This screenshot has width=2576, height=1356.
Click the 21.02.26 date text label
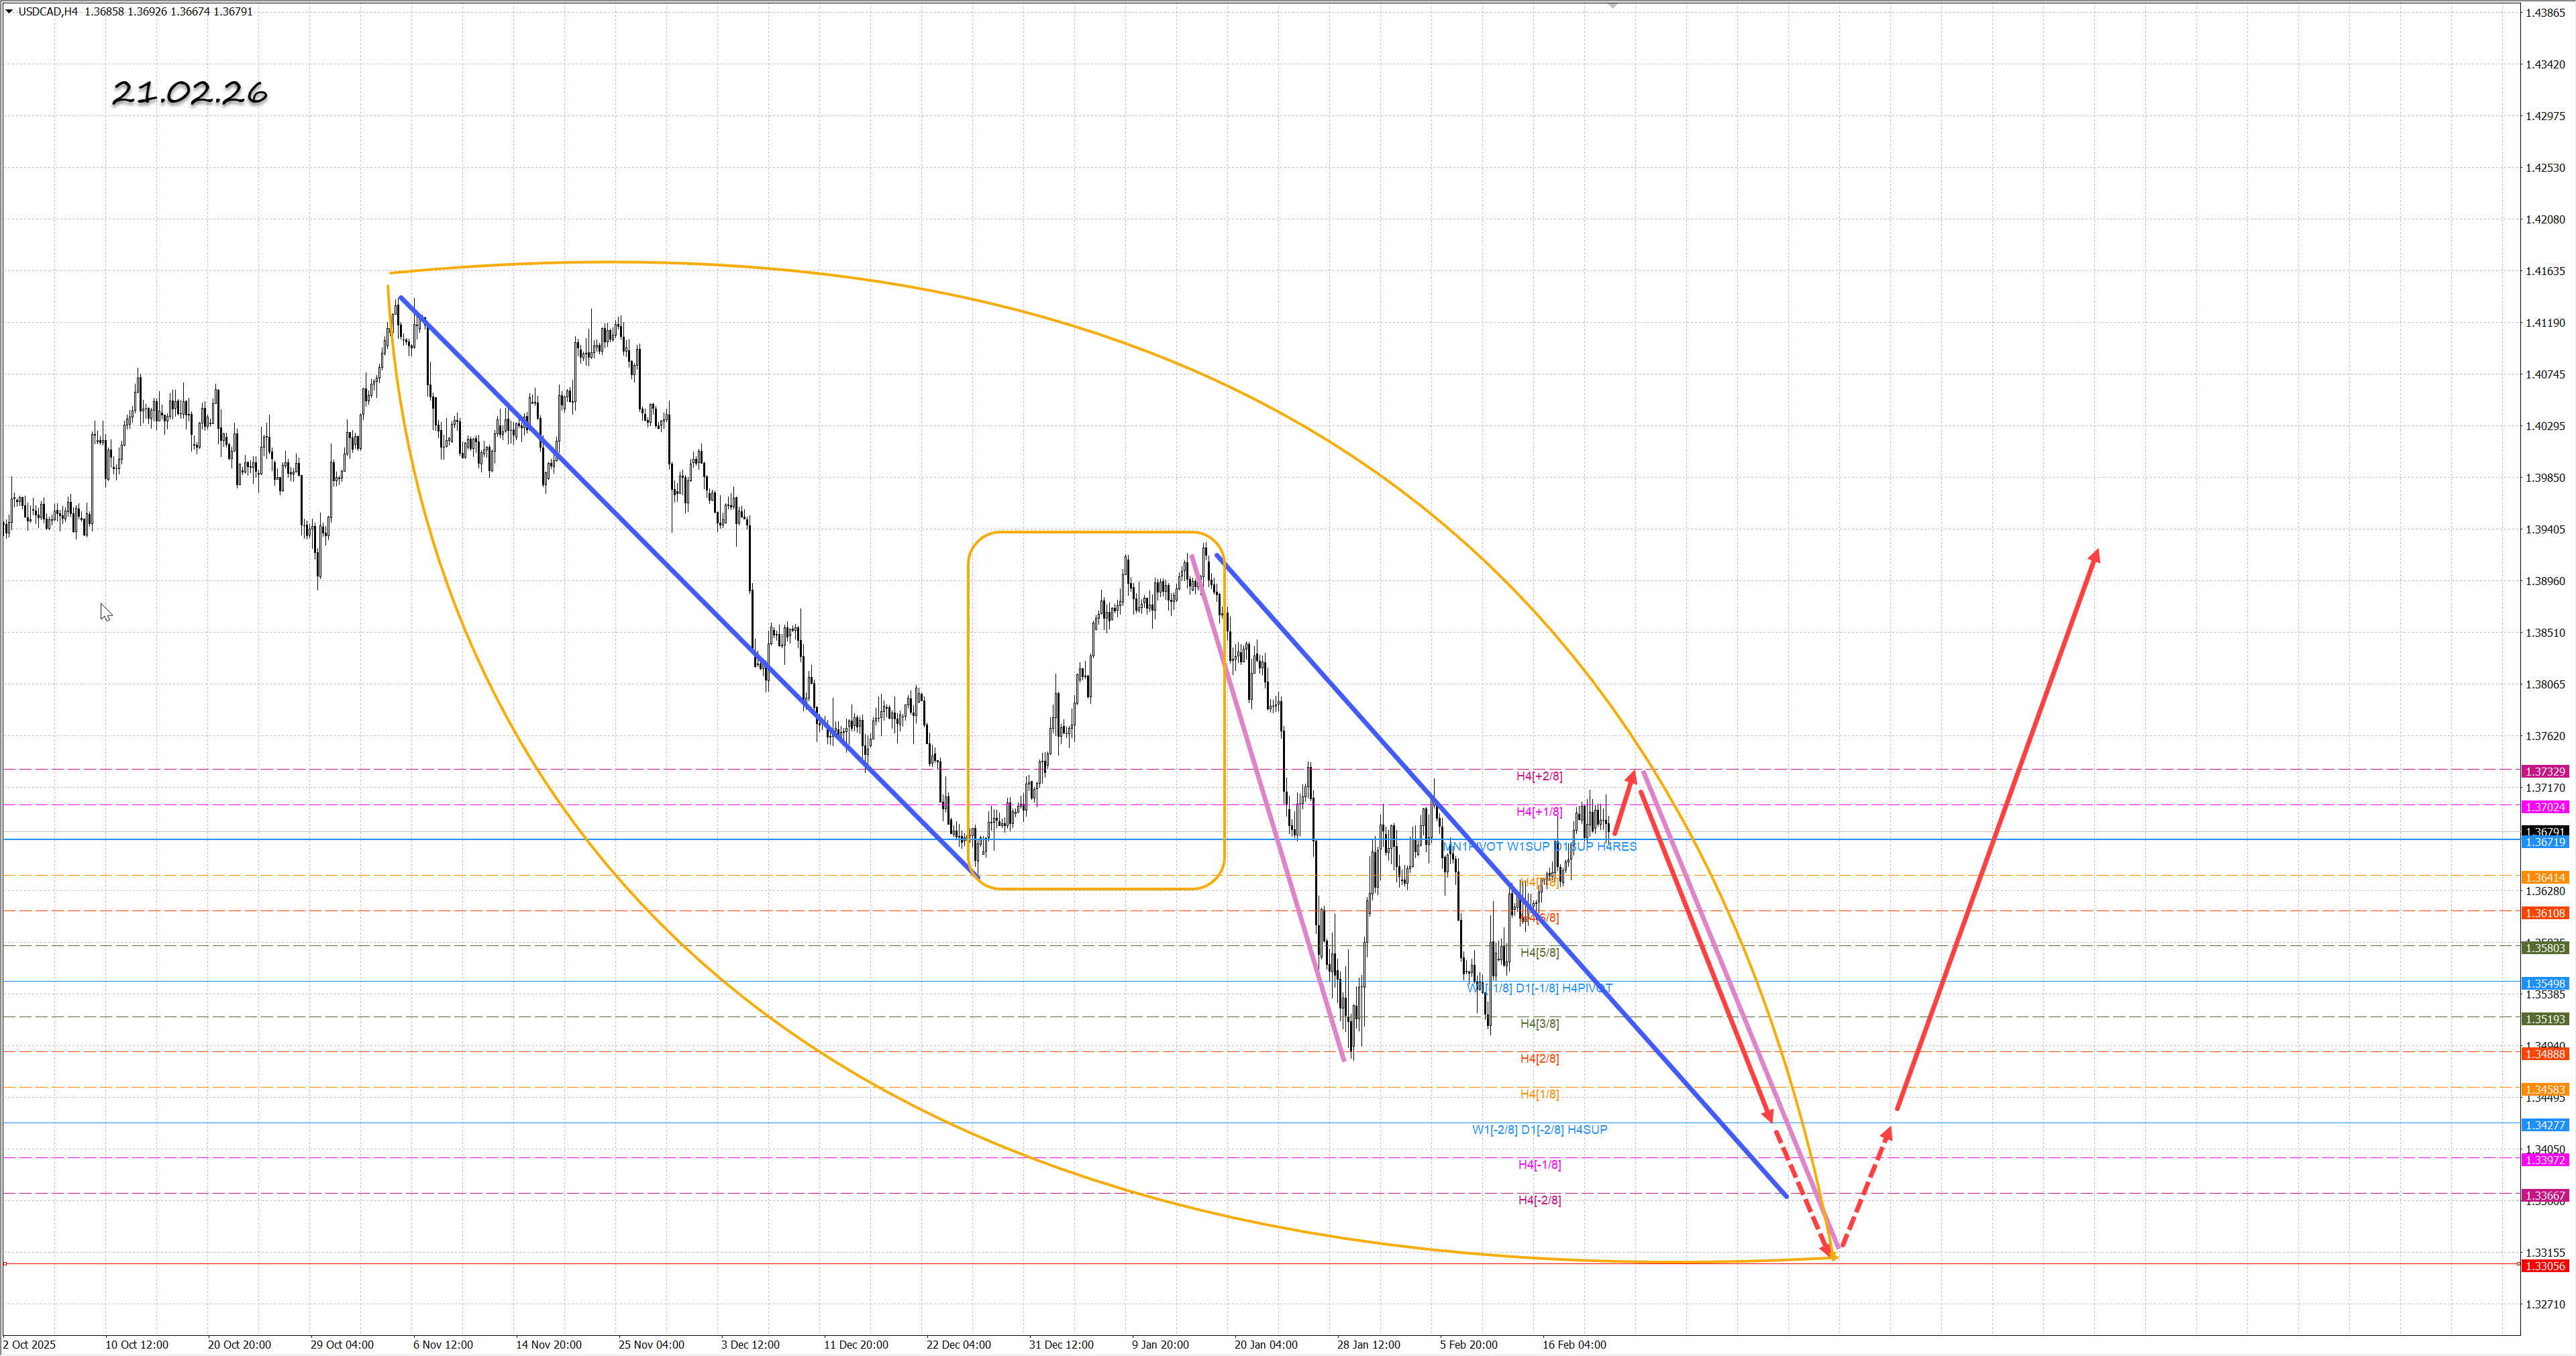point(189,93)
